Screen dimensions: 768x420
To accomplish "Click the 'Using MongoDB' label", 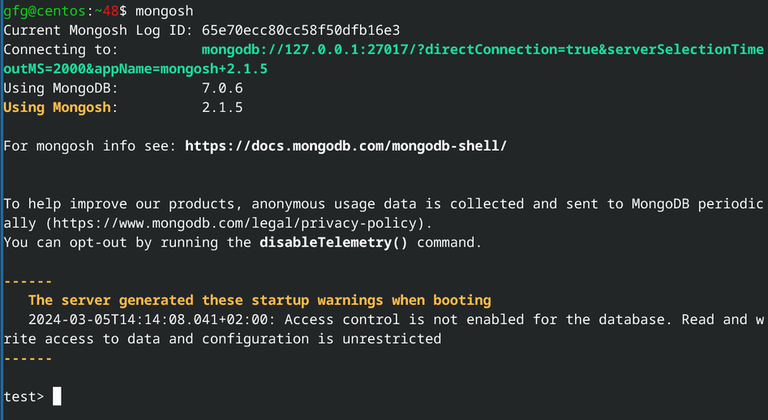I will point(60,88).
